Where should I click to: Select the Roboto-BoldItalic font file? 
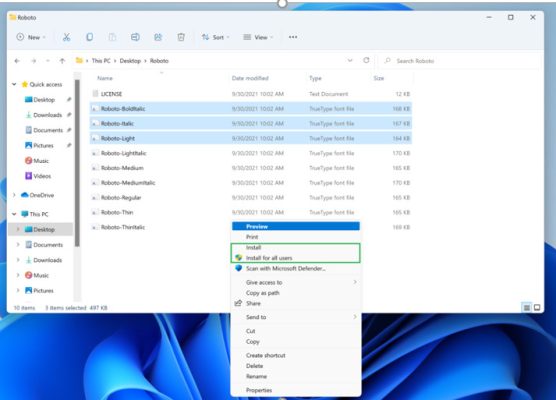pyautogui.click(x=250, y=109)
